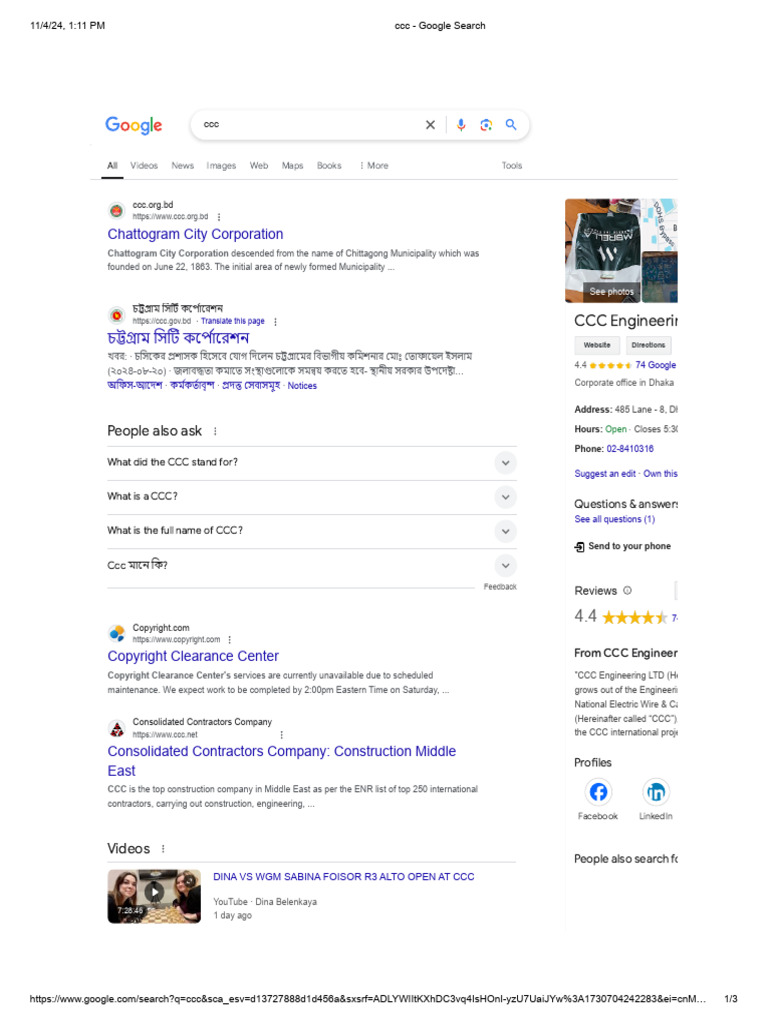Open the Facebook profile icon

598,792
